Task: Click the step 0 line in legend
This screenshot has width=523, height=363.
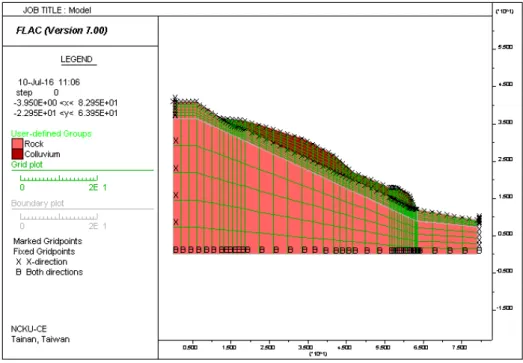Action: 37,92
